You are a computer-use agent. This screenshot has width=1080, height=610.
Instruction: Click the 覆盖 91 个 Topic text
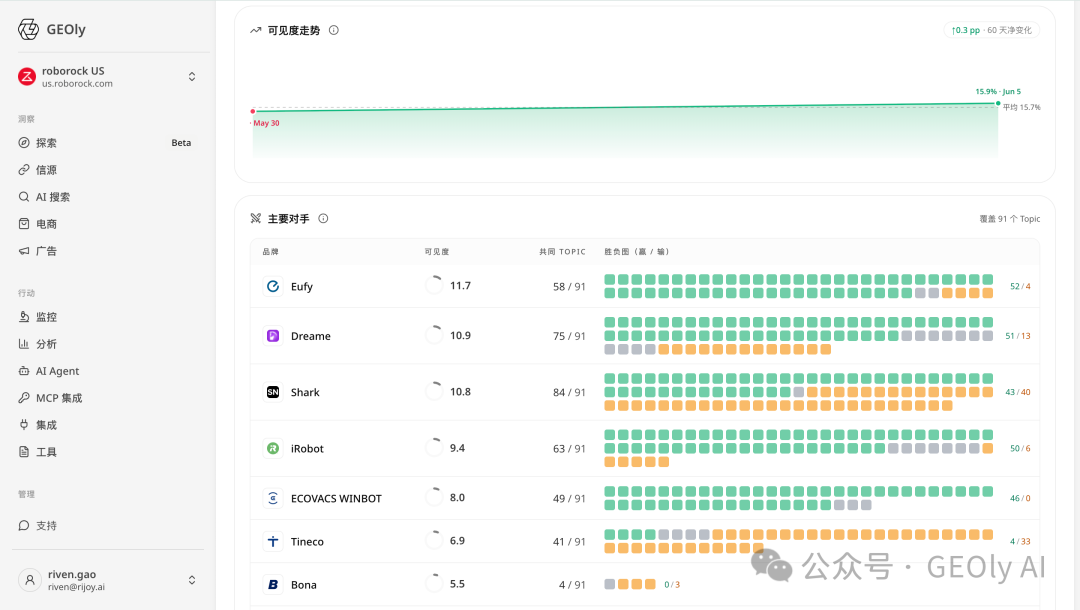tap(1010, 219)
